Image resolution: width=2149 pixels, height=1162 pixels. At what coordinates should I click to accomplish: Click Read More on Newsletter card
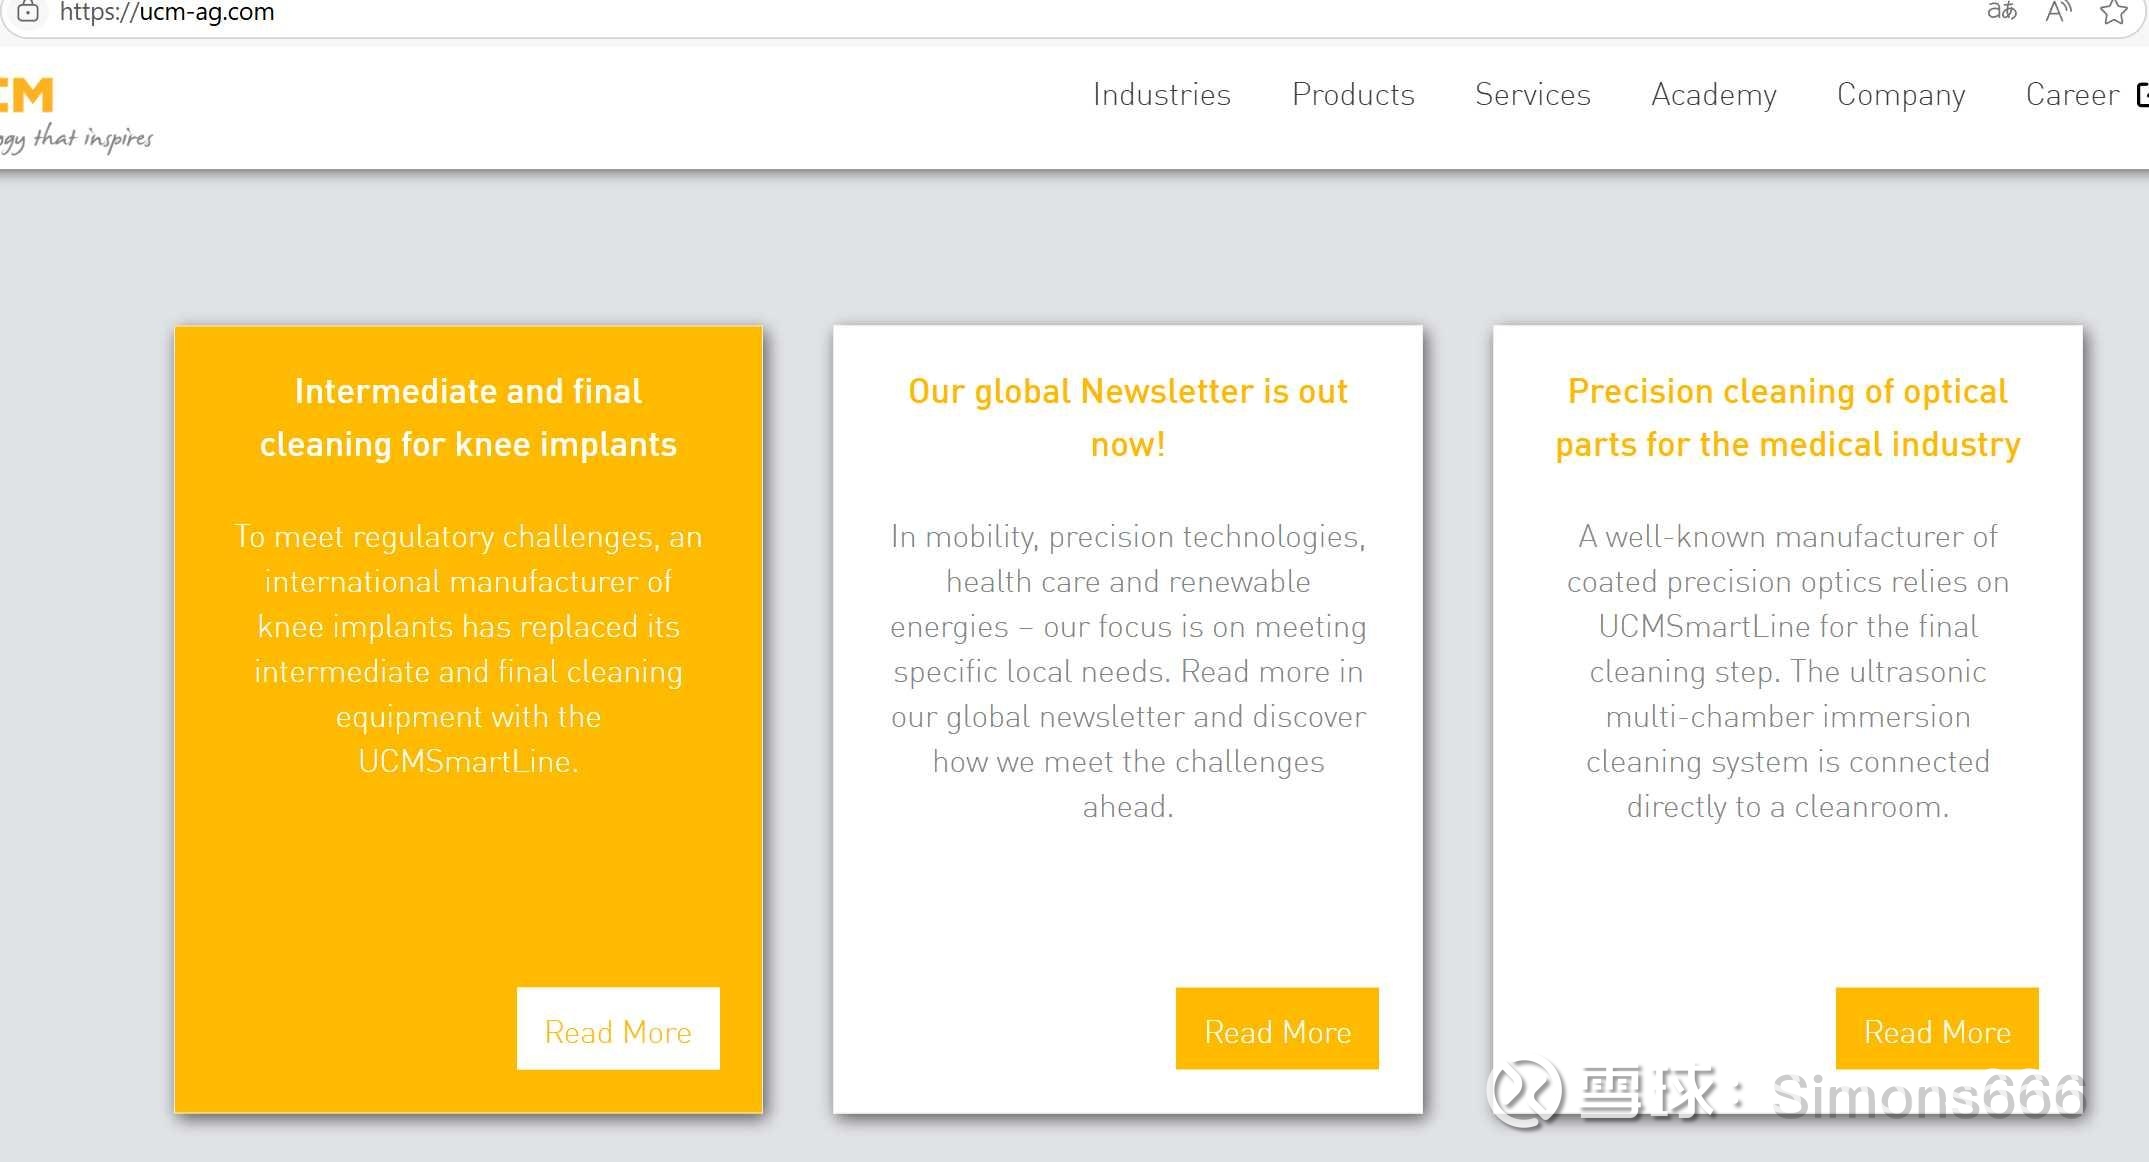pos(1277,1029)
